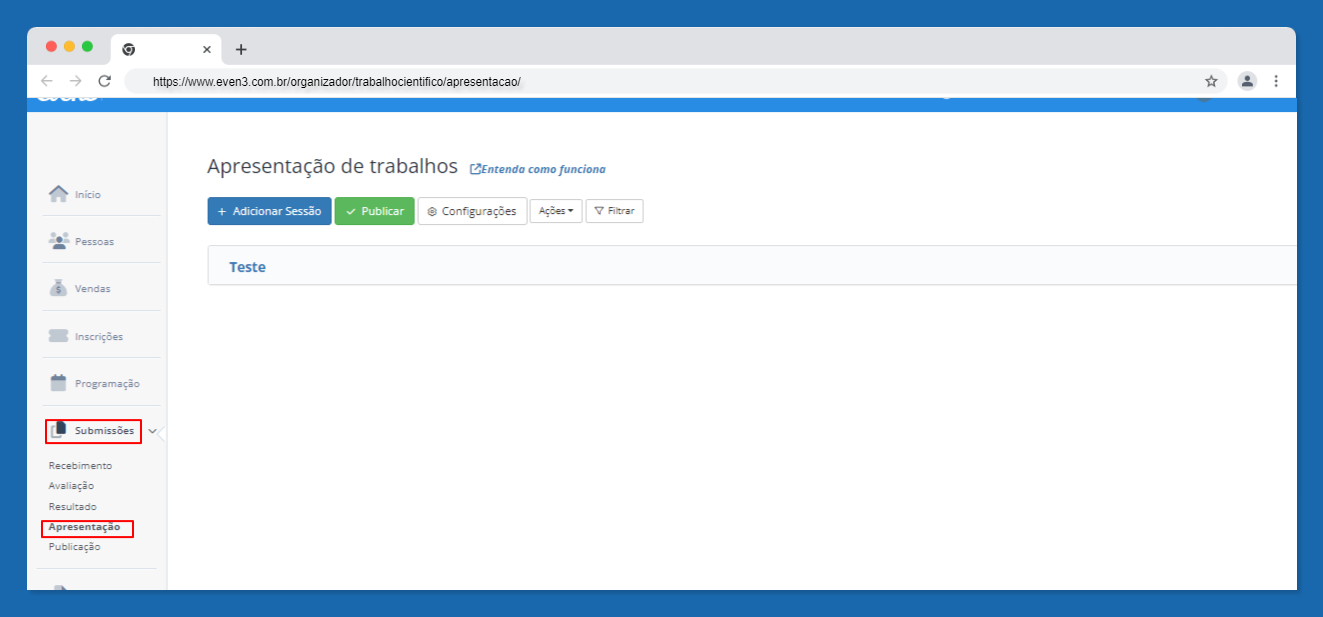Open Início home icon in sidebar
This screenshot has width=1323, height=617.
point(59,194)
